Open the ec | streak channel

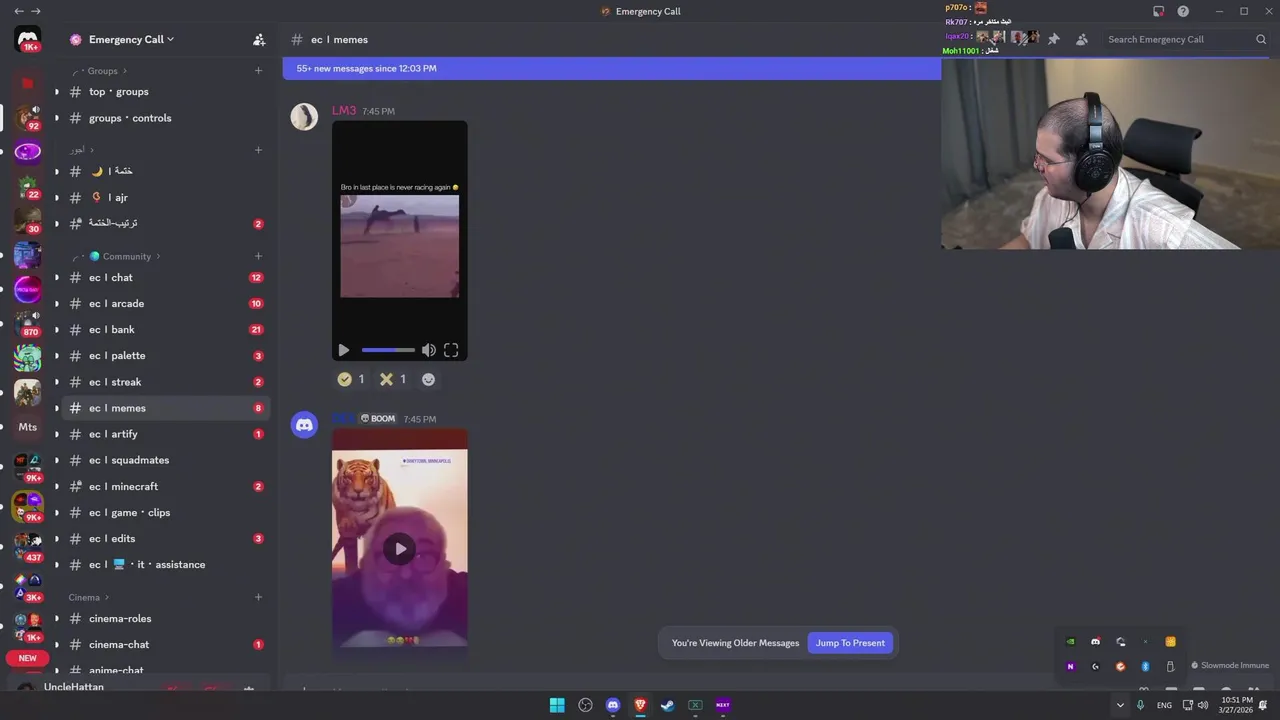pos(166,381)
